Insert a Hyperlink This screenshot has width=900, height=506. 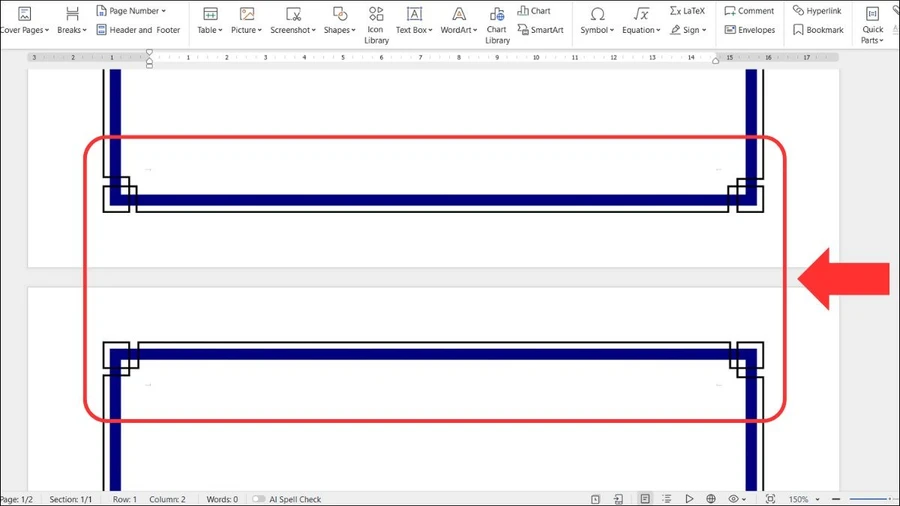pyautogui.click(x=817, y=10)
